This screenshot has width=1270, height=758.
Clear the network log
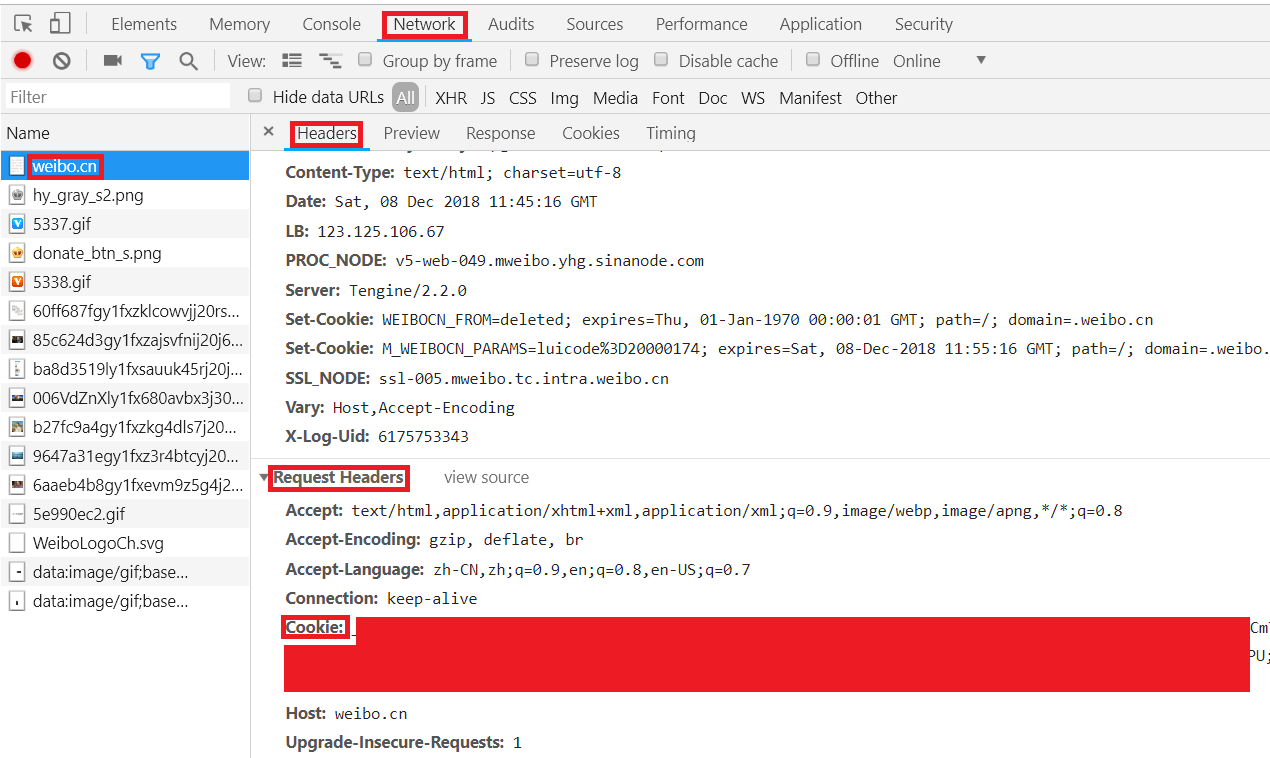[x=62, y=61]
